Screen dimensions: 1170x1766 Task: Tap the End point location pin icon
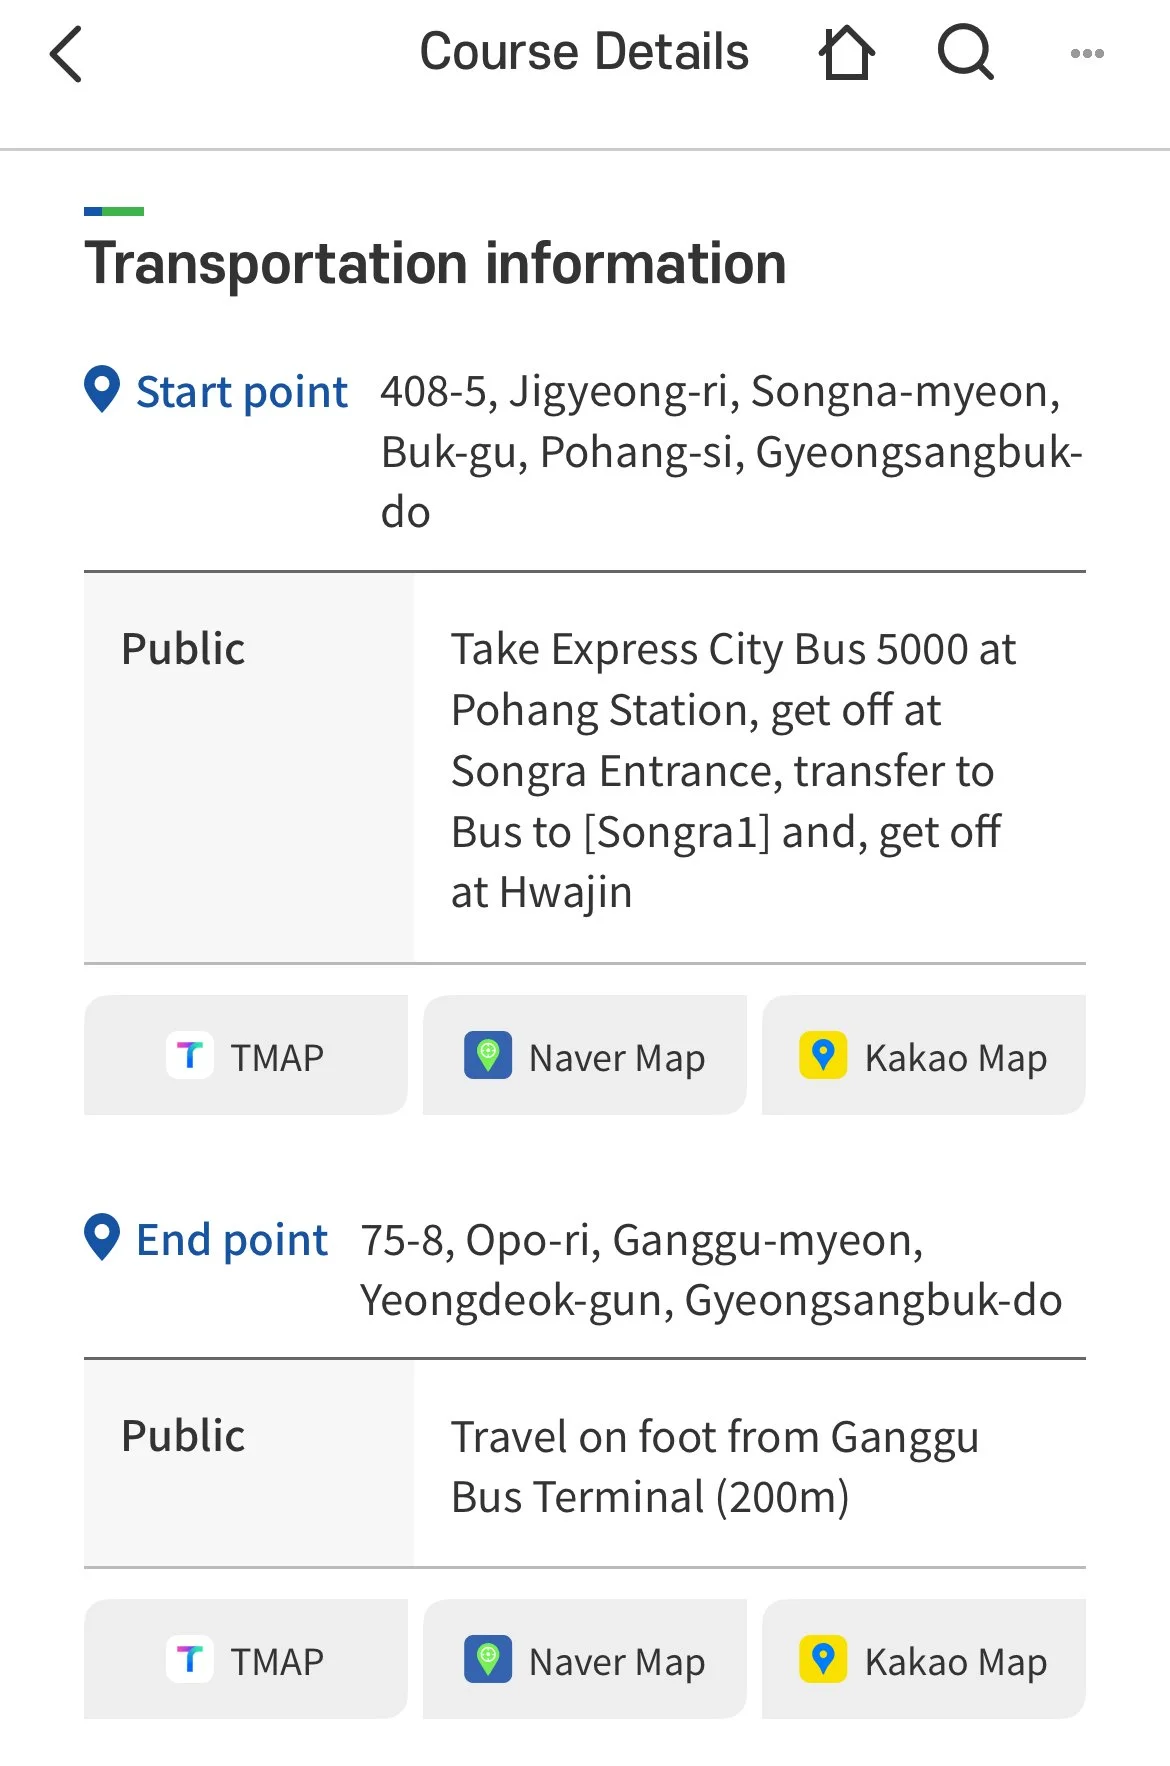point(102,1237)
